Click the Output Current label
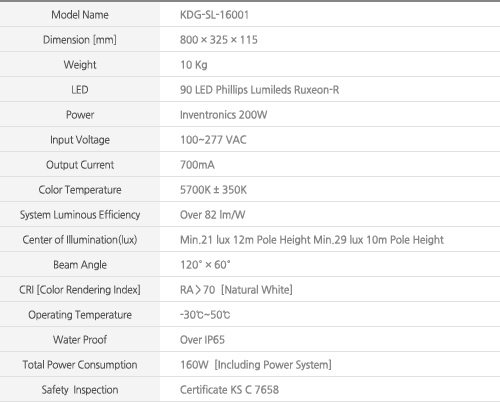The image size is (500, 402). click(80, 165)
